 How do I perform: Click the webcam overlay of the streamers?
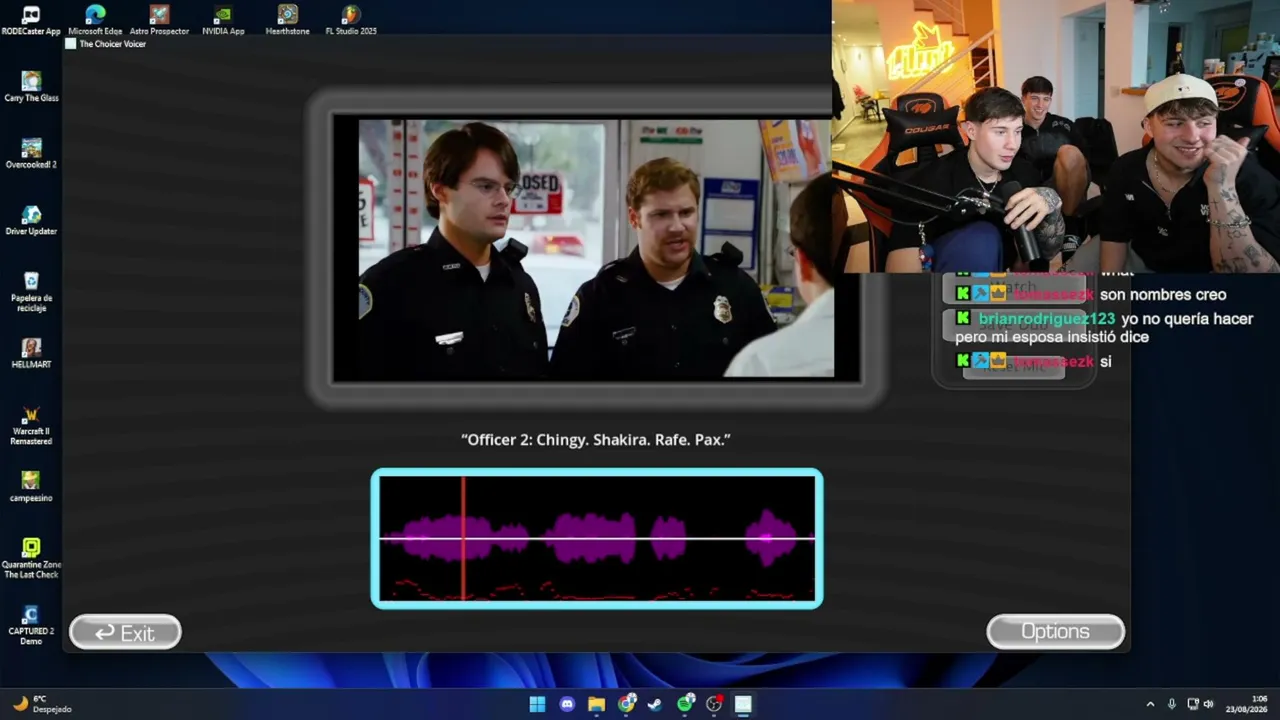1056,136
